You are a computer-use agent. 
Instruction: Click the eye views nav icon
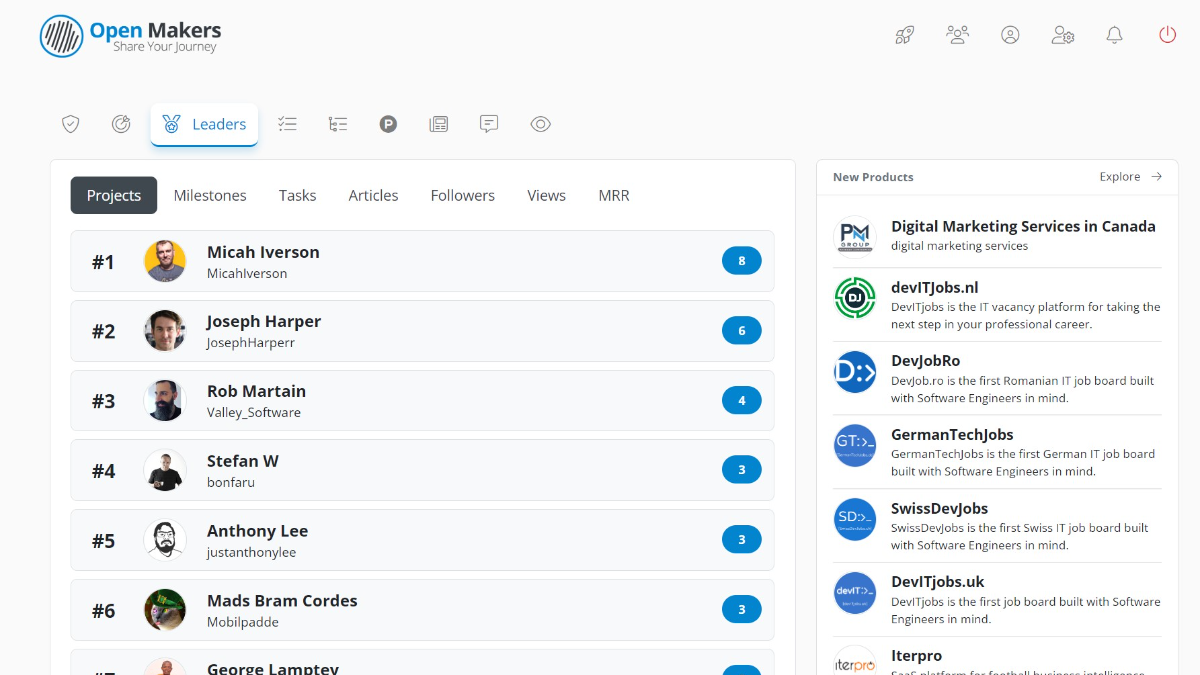(x=540, y=124)
